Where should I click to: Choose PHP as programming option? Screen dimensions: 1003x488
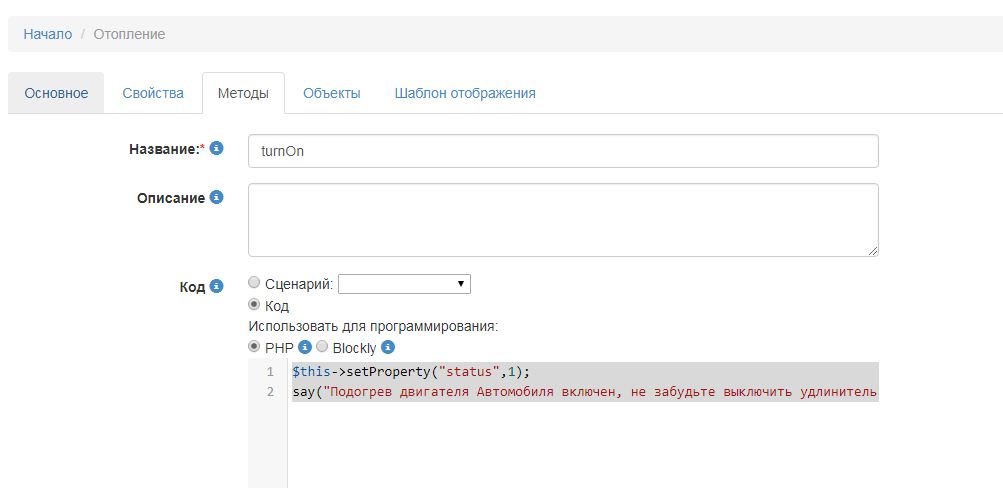point(254,347)
